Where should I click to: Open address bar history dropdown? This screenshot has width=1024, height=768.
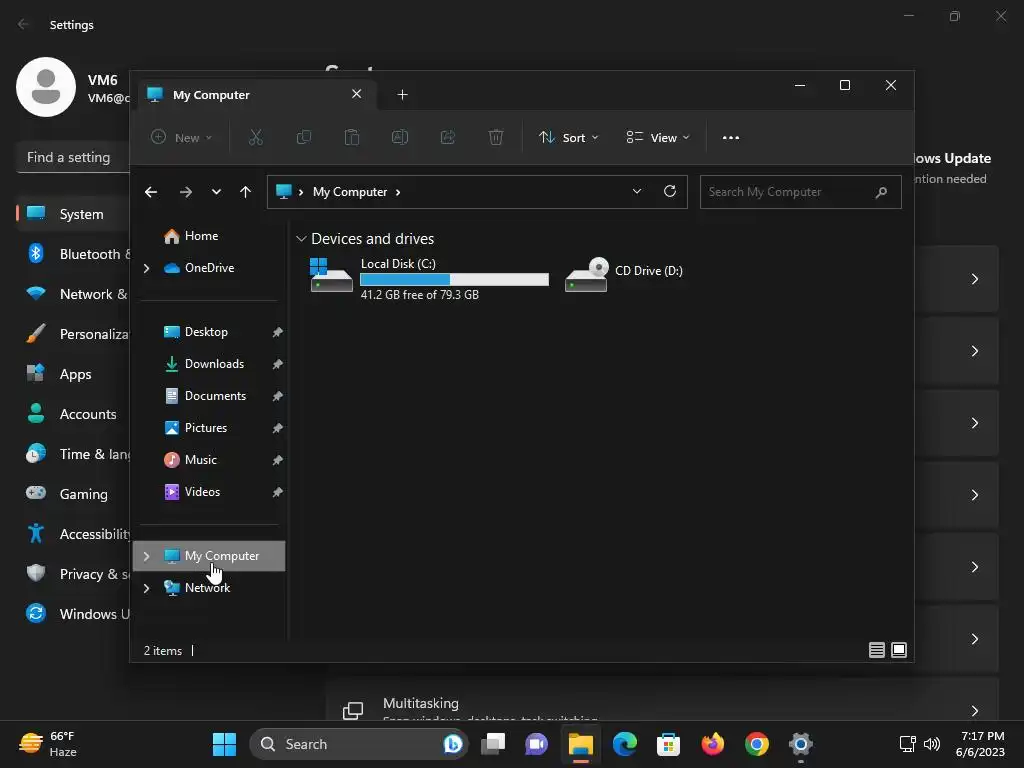(x=637, y=191)
